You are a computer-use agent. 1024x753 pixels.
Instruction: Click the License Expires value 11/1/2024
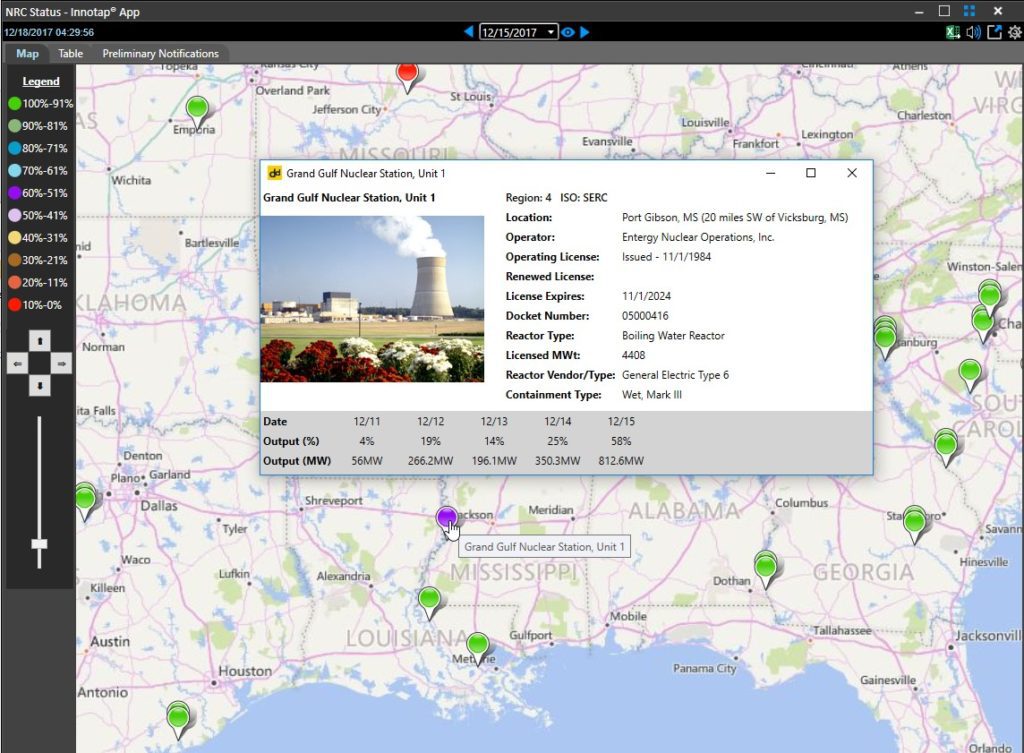646,296
